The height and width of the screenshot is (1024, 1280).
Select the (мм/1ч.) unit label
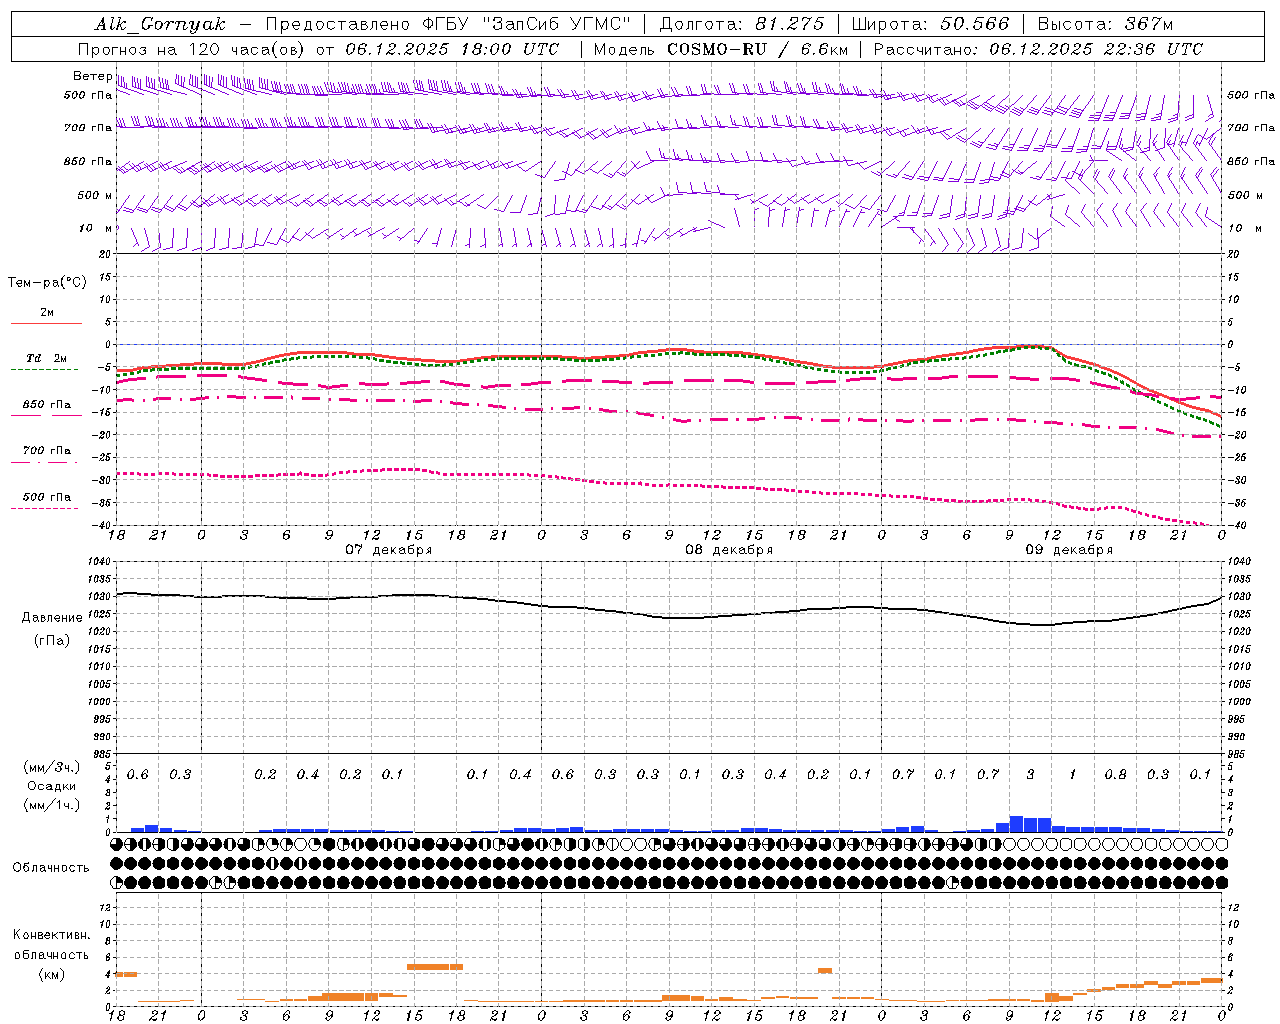point(51,805)
